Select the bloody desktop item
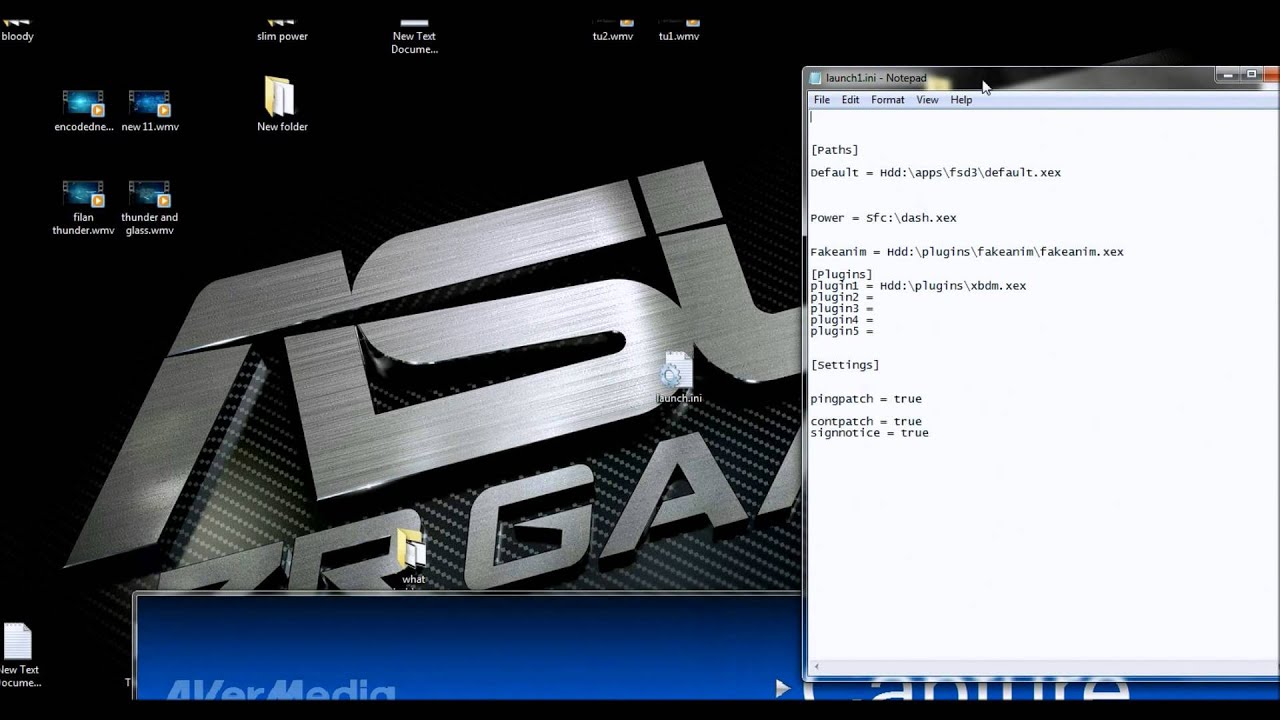The width and height of the screenshot is (1280, 720). (x=17, y=28)
